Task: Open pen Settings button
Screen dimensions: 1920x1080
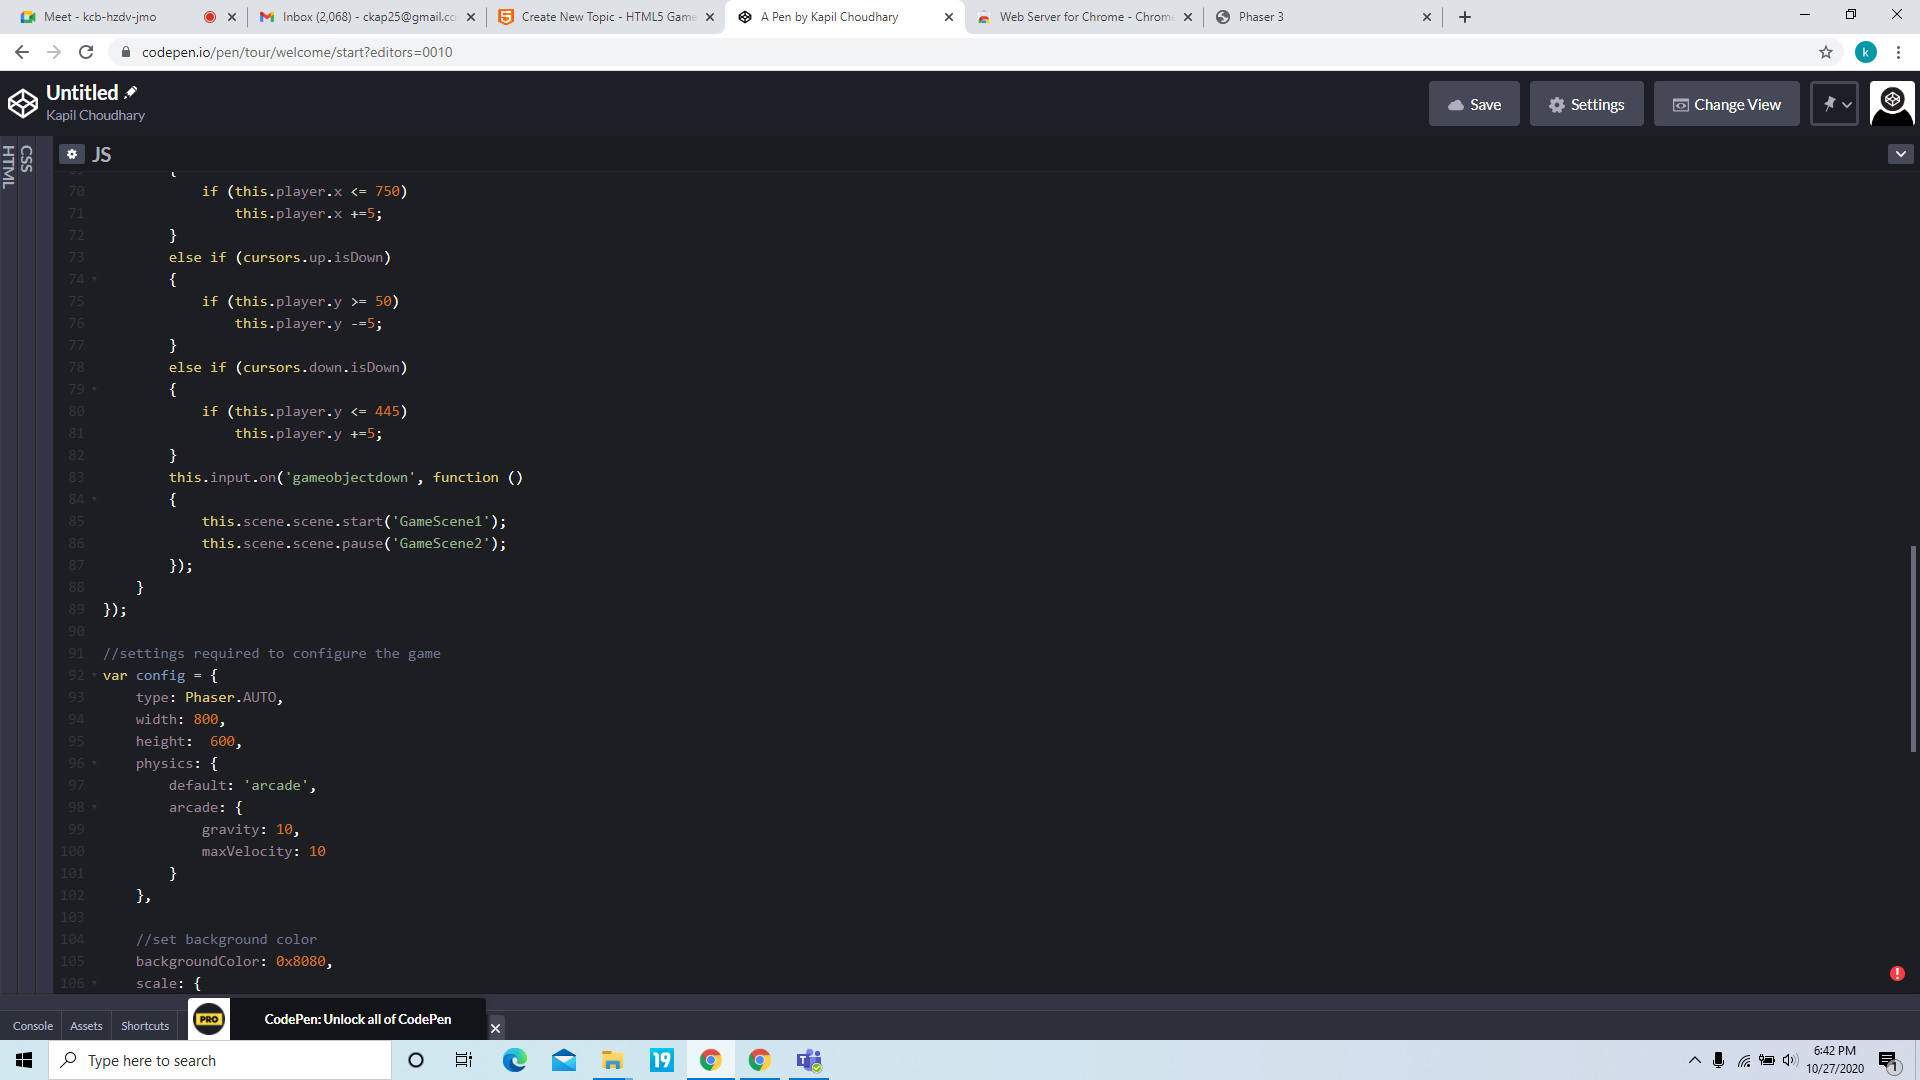Action: click(x=1586, y=104)
